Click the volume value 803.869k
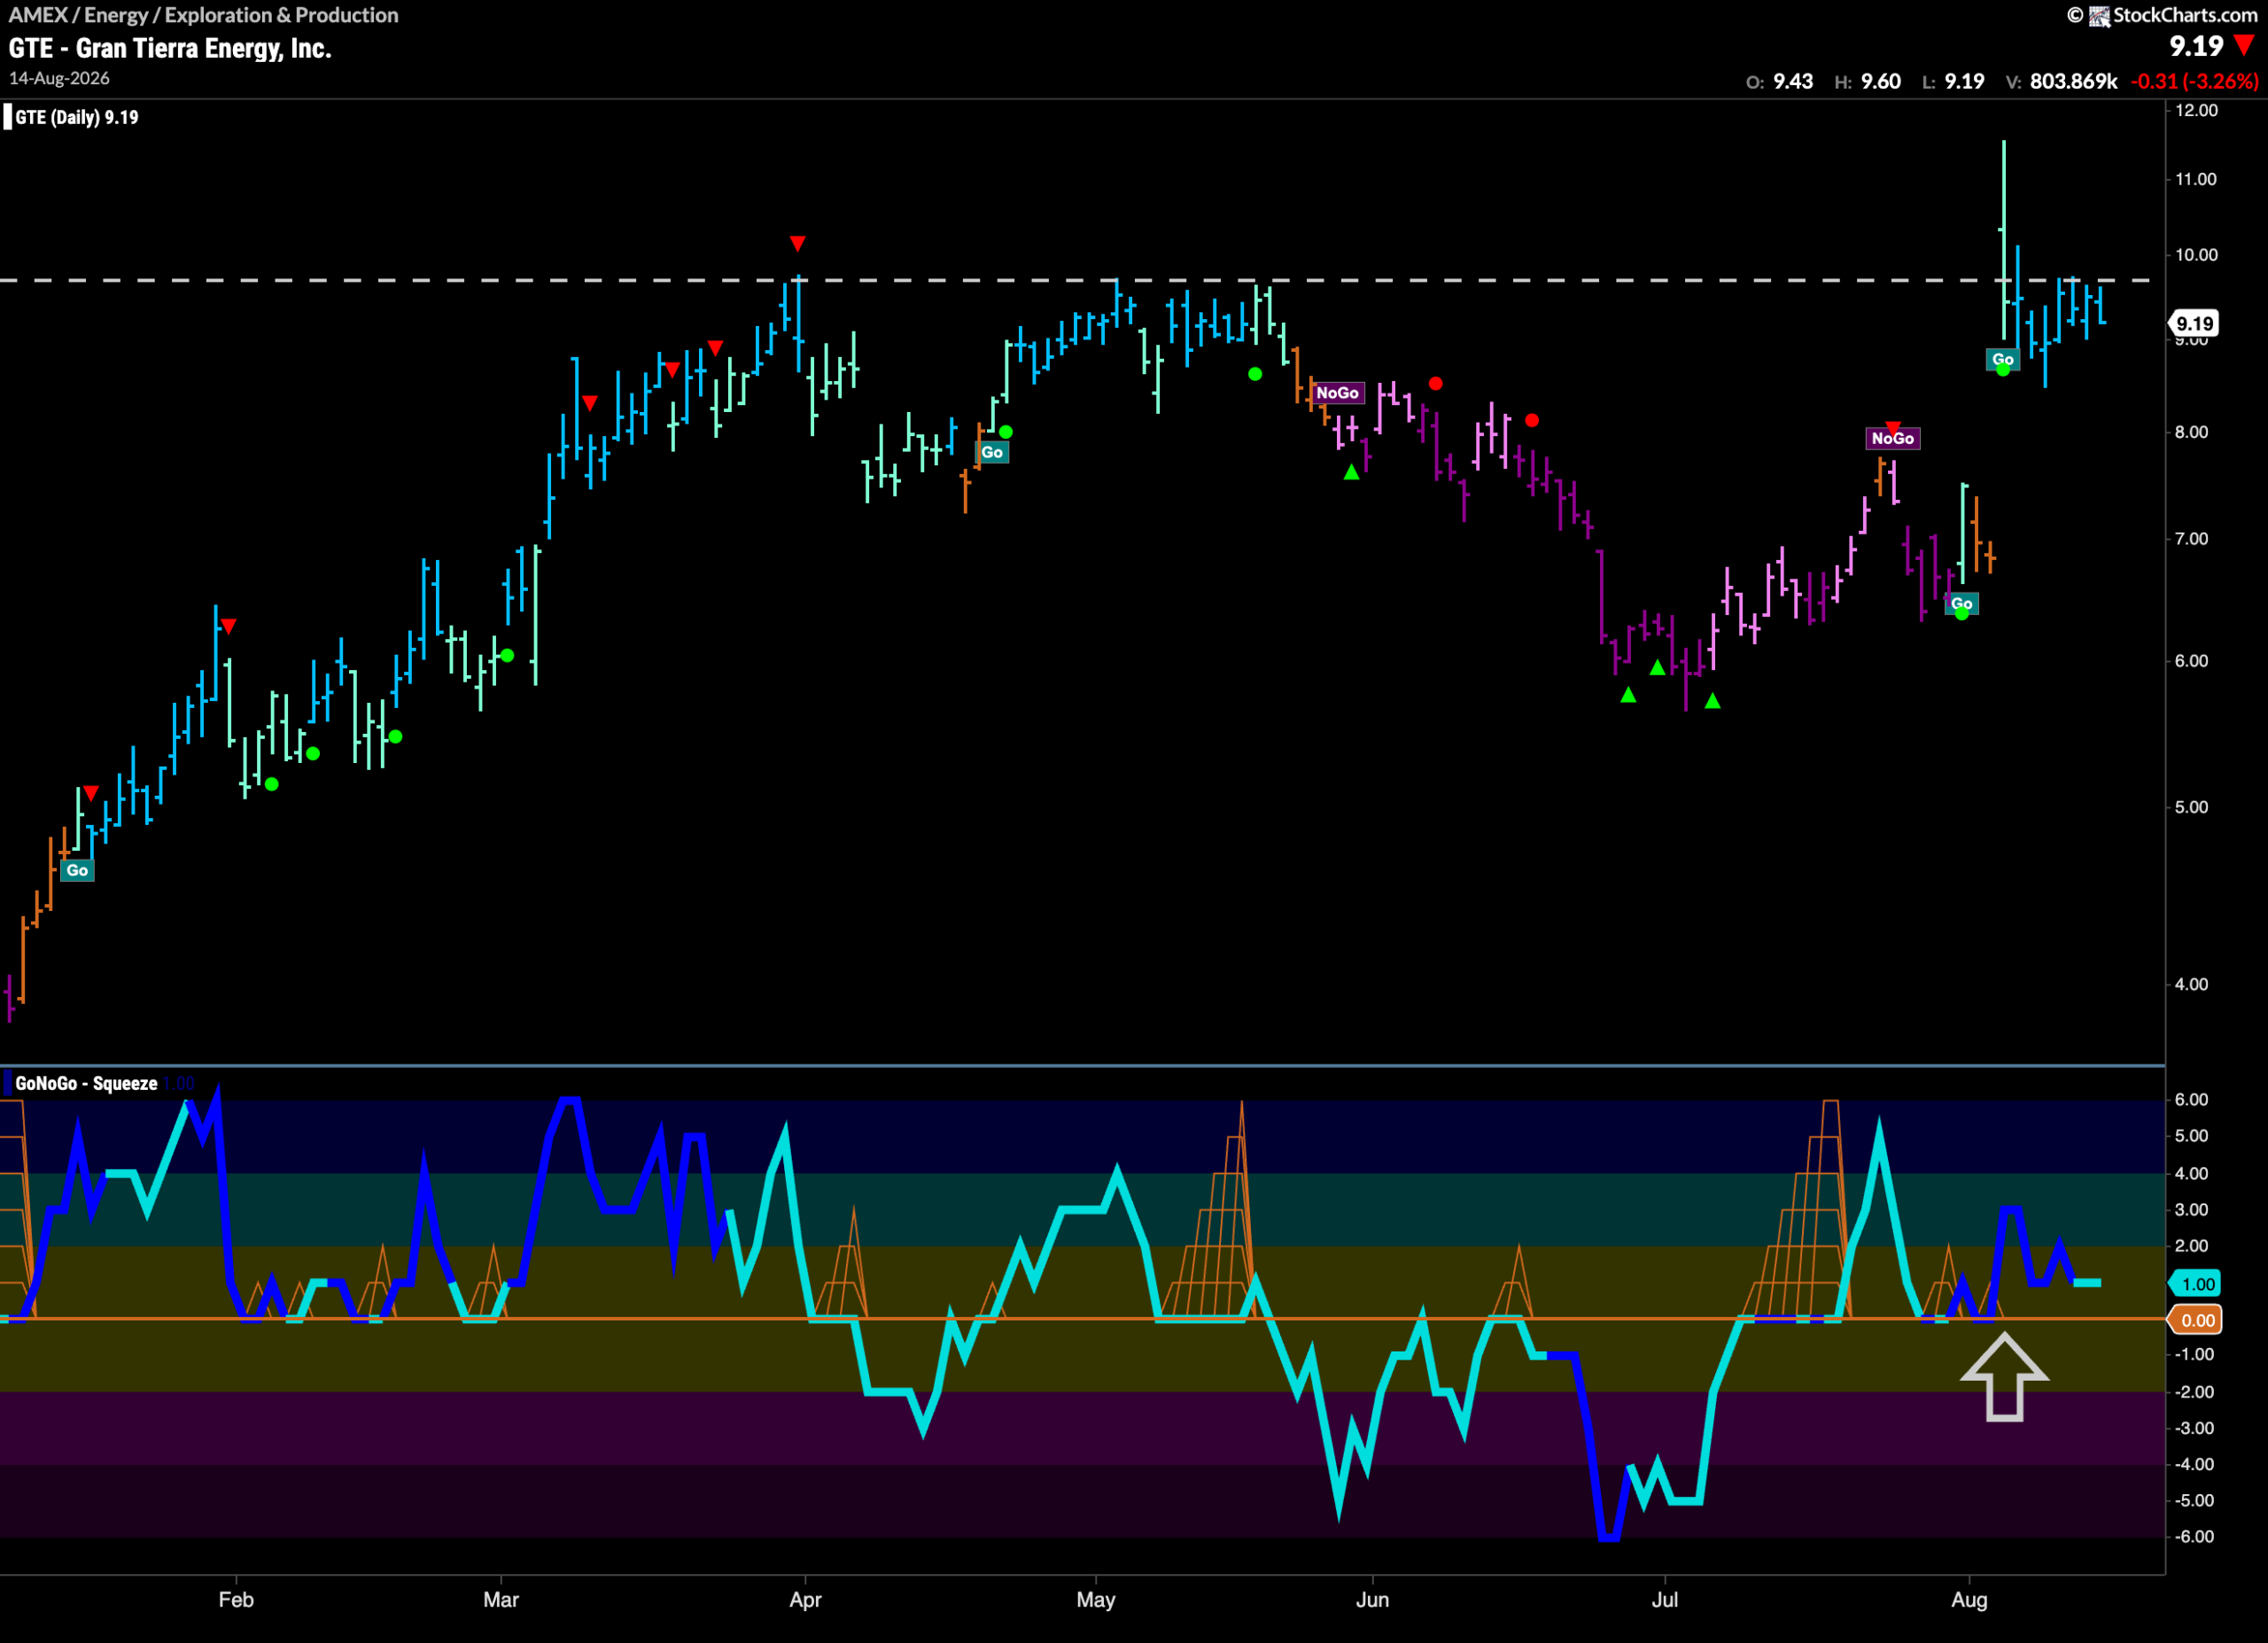The height and width of the screenshot is (1643, 2268). click(x=2073, y=81)
